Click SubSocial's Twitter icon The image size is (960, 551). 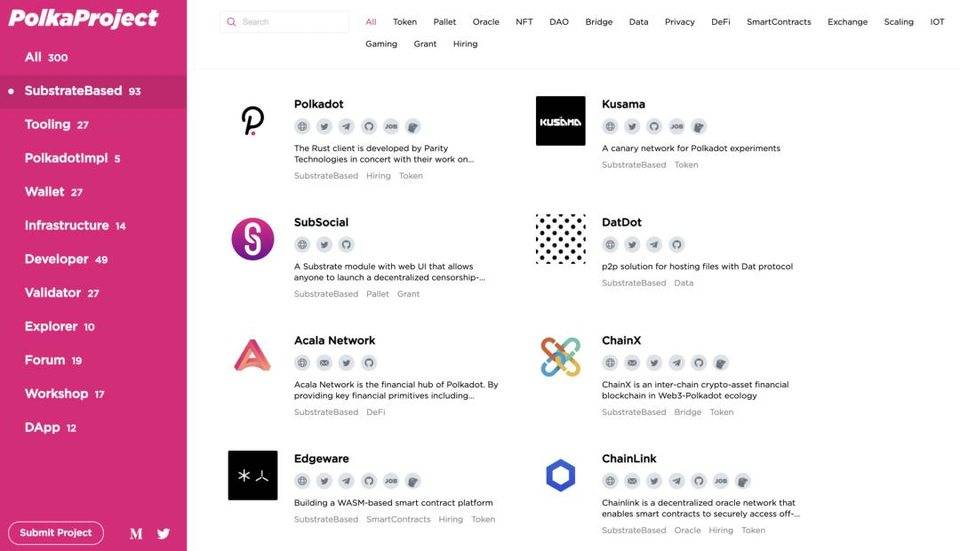[324, 244]
